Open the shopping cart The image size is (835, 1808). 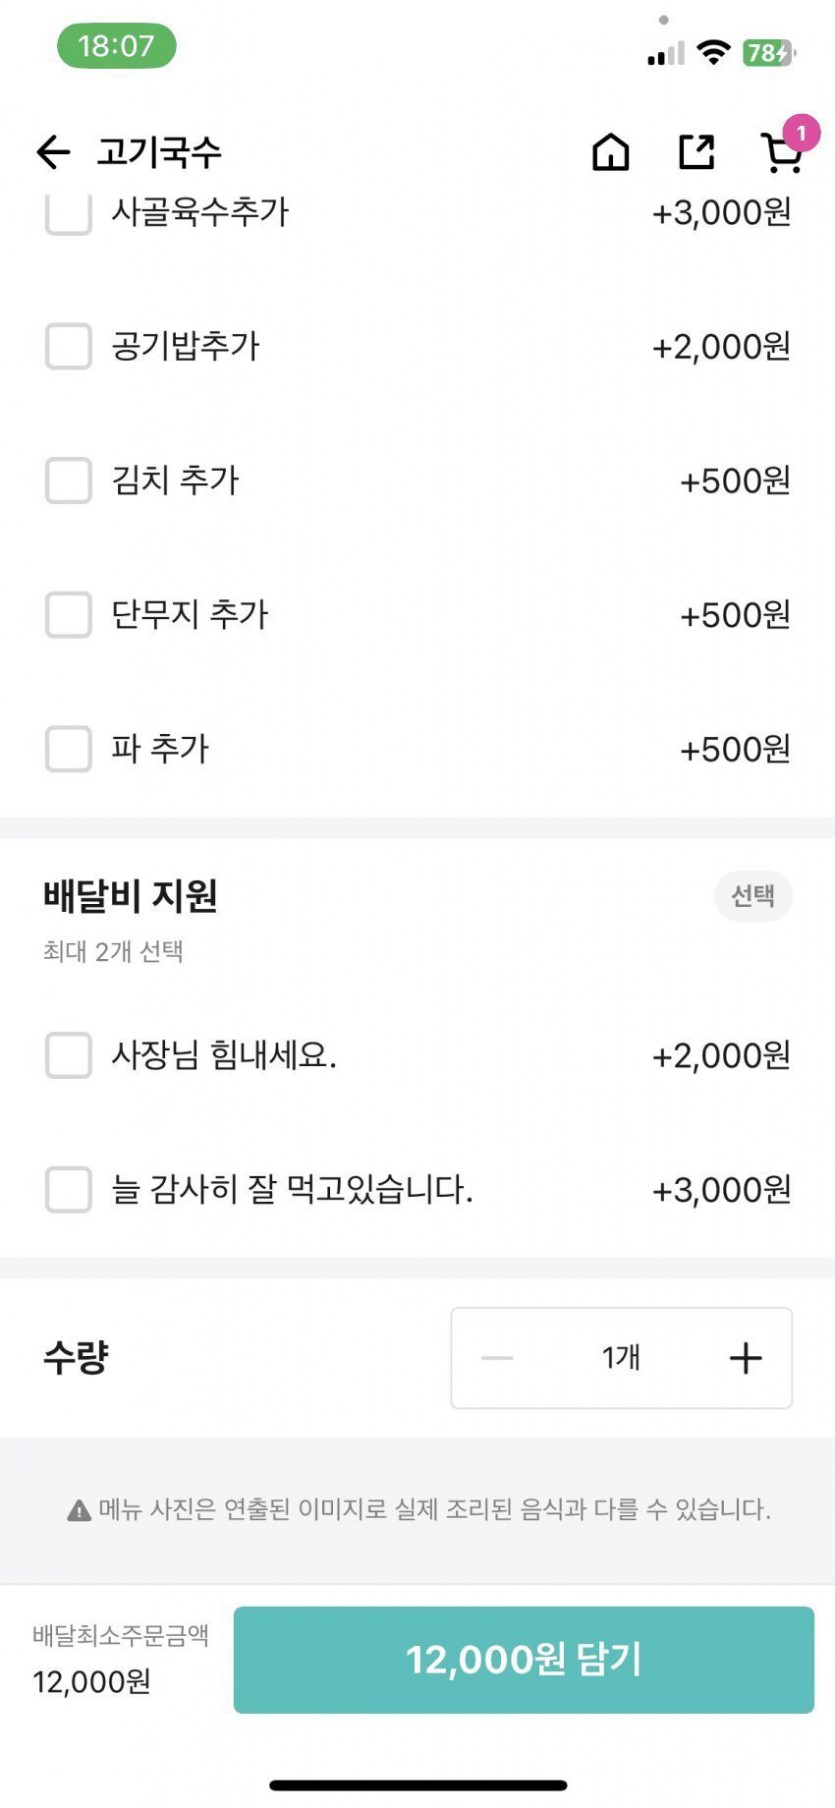click(x=781, y=153)
